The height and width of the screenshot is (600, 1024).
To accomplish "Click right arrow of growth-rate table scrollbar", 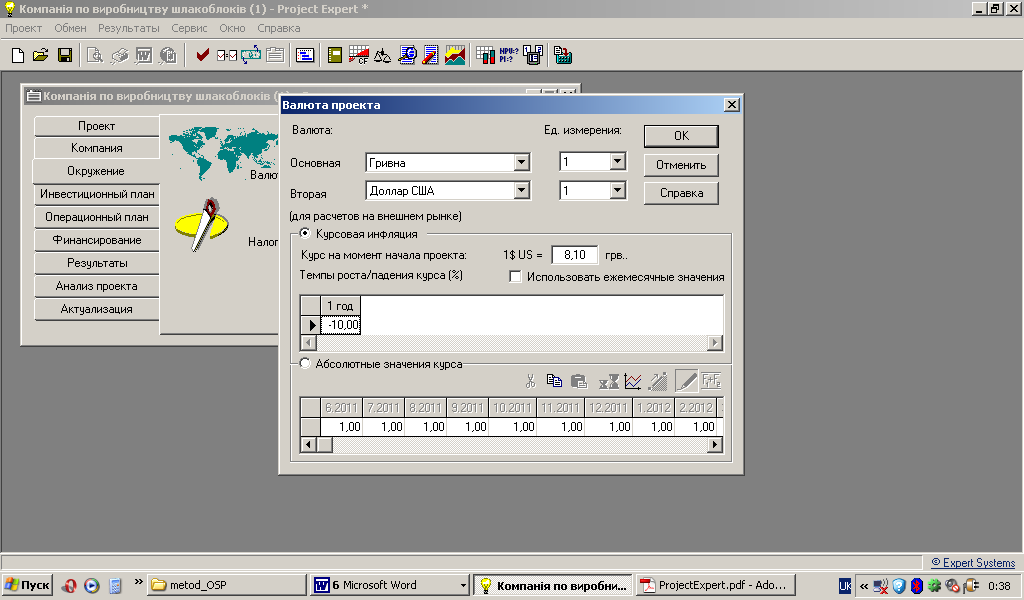I will click(x=715, y=342).
